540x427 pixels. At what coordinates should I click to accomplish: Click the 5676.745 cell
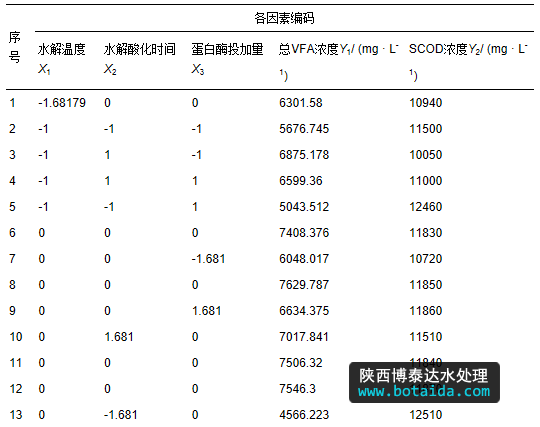(x=304, y=129)
